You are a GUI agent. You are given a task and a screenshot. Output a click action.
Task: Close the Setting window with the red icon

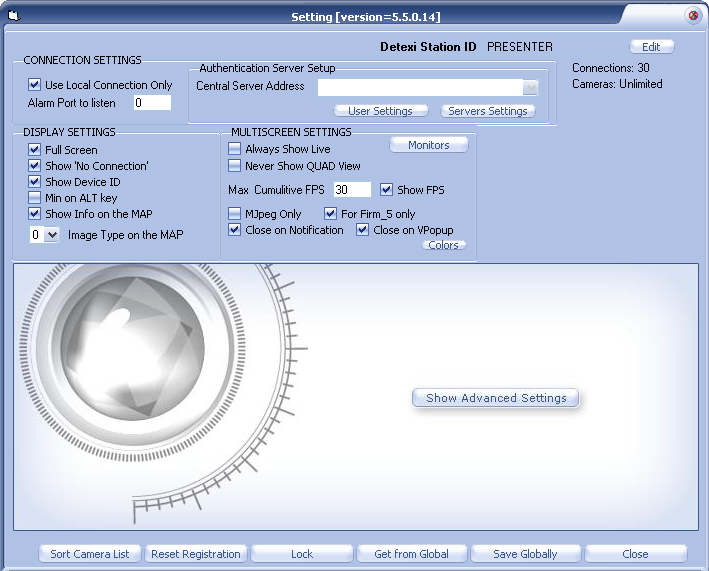tap(693, 16)
